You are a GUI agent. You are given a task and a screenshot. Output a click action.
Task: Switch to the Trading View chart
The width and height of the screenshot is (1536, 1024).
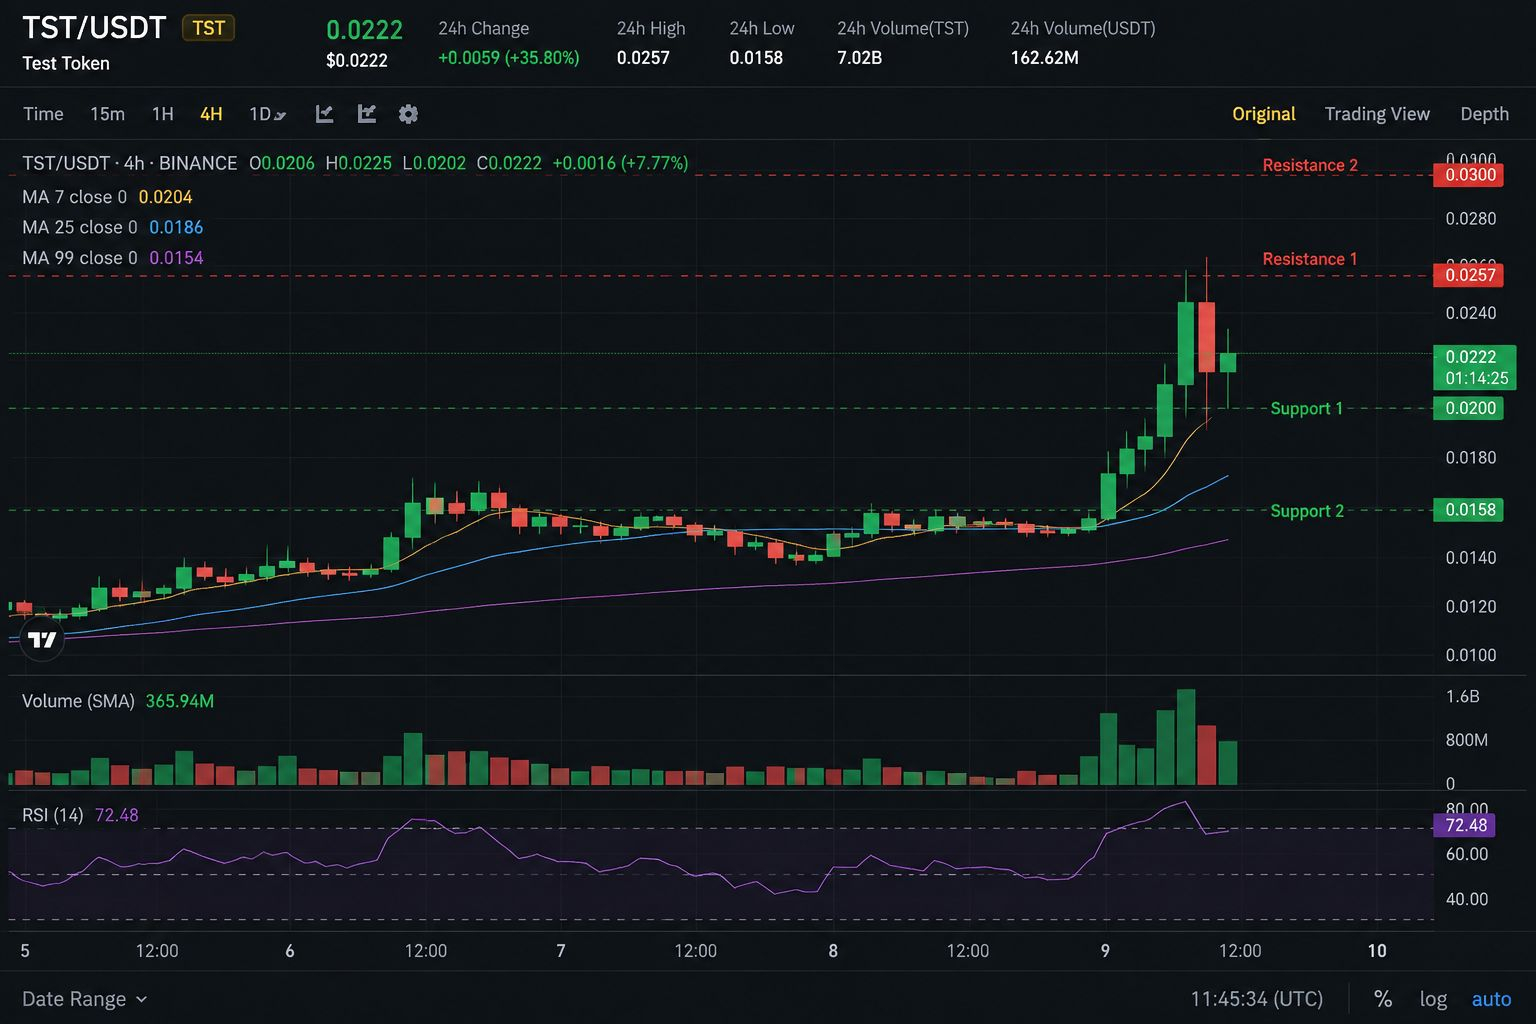click(1377, 114)
